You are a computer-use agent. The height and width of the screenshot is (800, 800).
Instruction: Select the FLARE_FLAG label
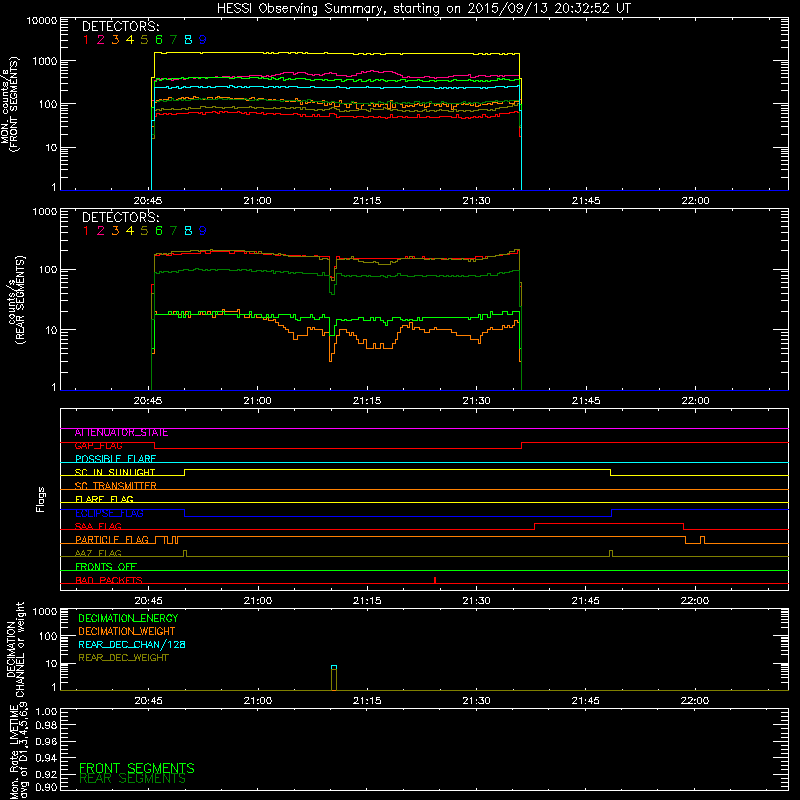(x=105, y=499)
